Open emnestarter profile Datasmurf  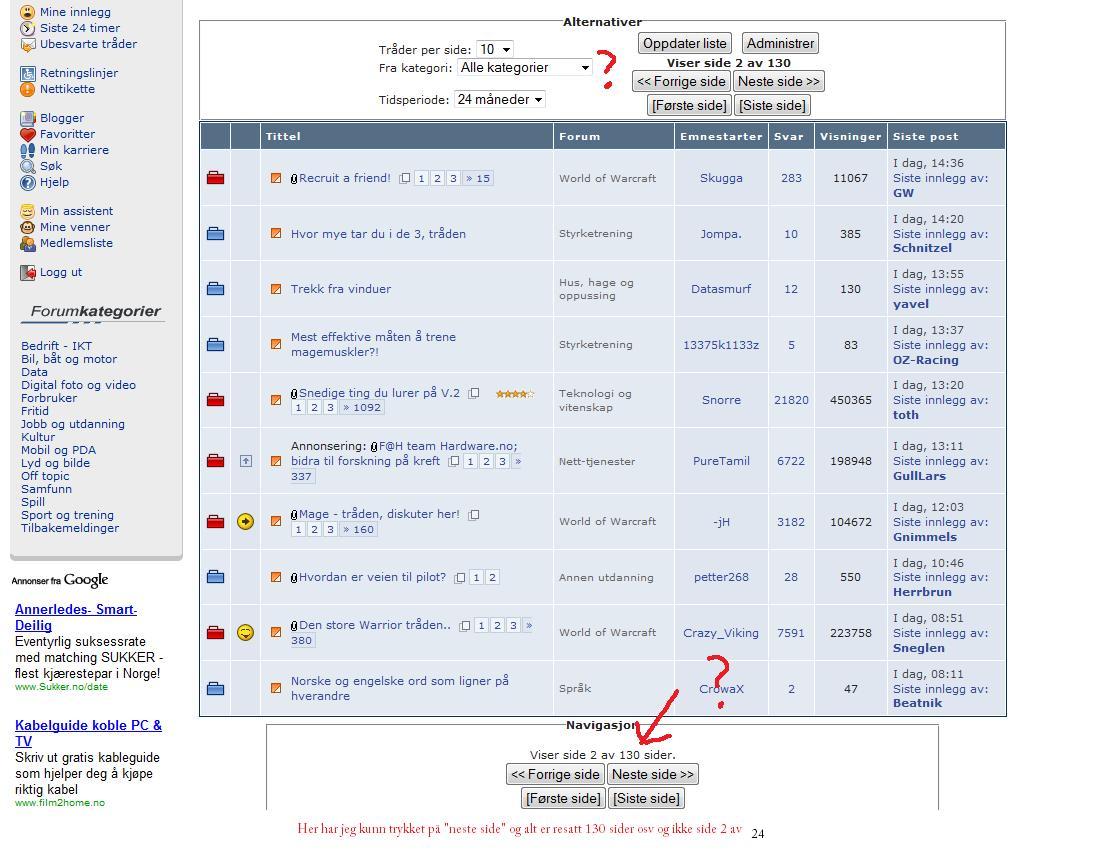click(x=721, y=289)
